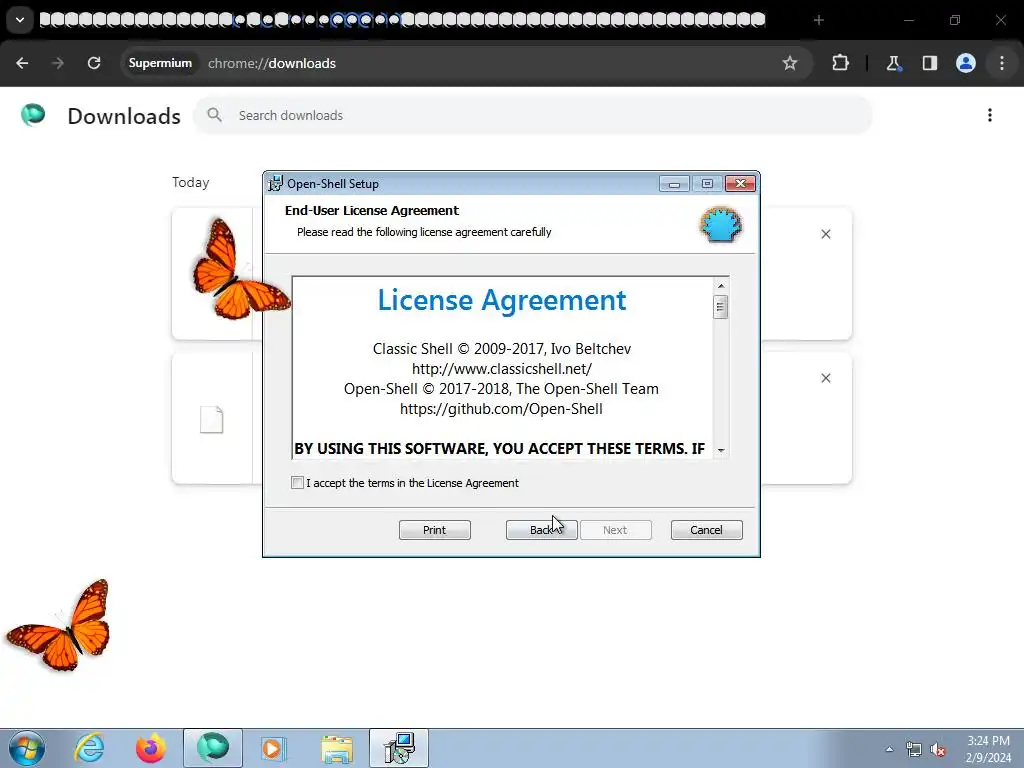1024x768 pixels.
Task: Open the Chrome Labs flask icon
Action: (893, 63)
